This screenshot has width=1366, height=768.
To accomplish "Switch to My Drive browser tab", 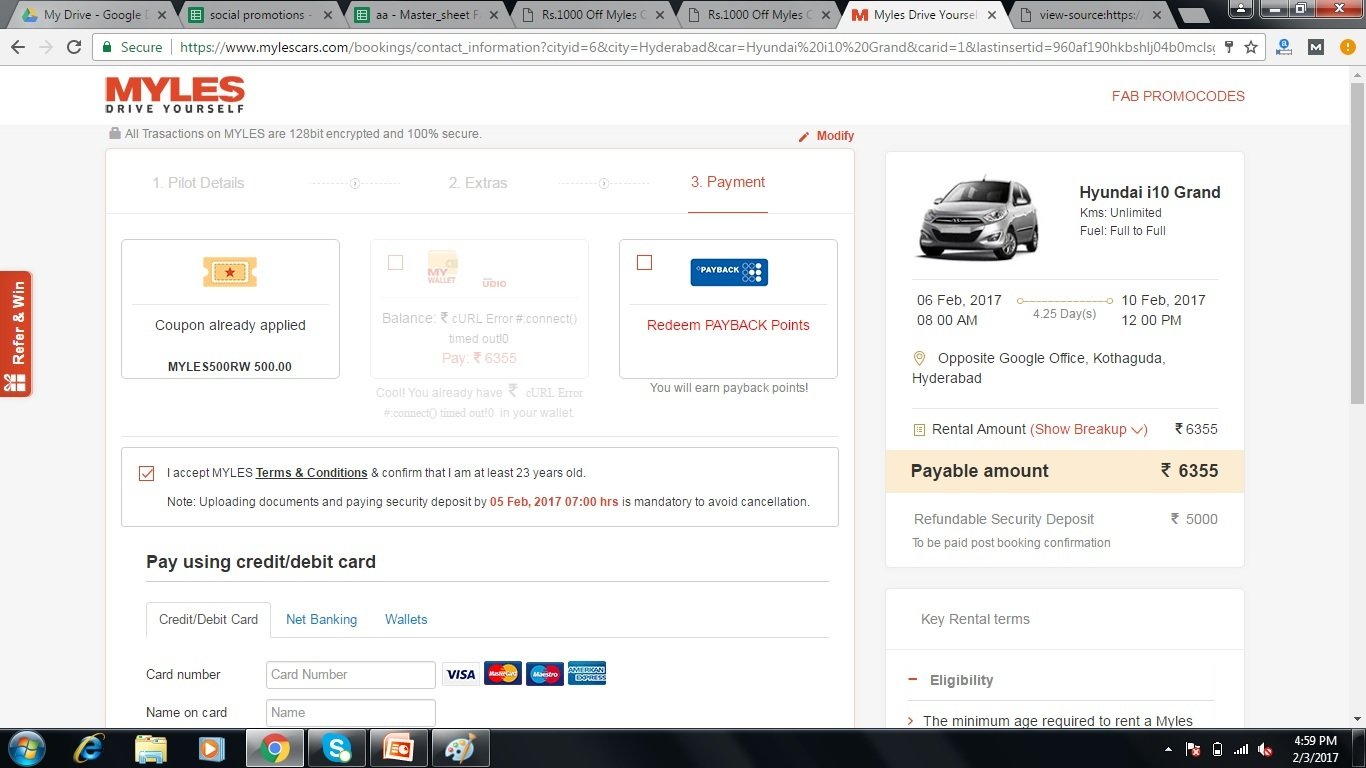I will click(94, 15).
